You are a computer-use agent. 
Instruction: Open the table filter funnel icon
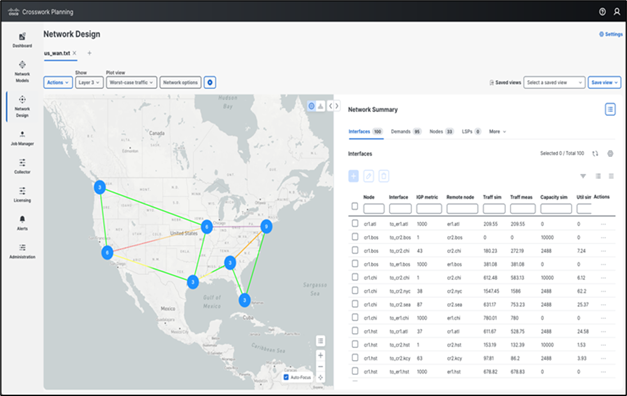coord(583,176)
